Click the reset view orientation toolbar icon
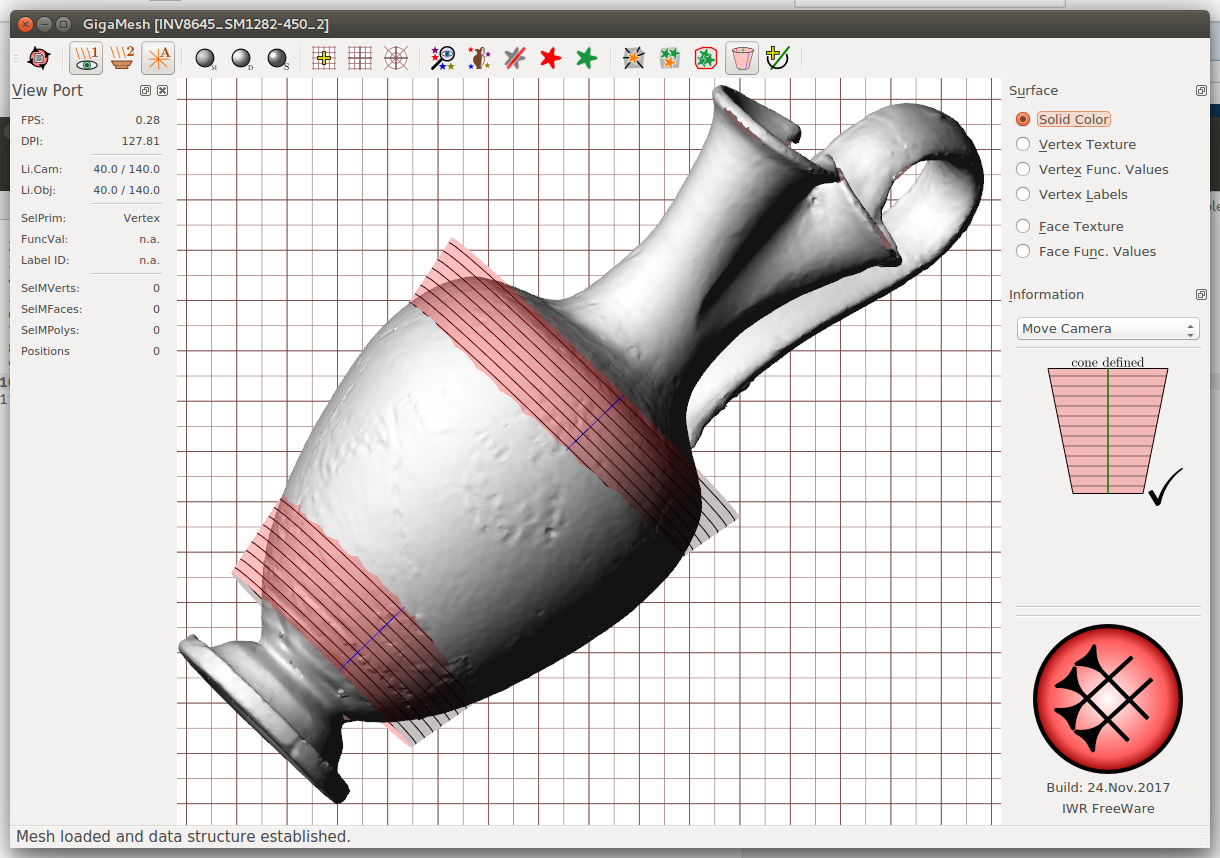 pos(38,59)
